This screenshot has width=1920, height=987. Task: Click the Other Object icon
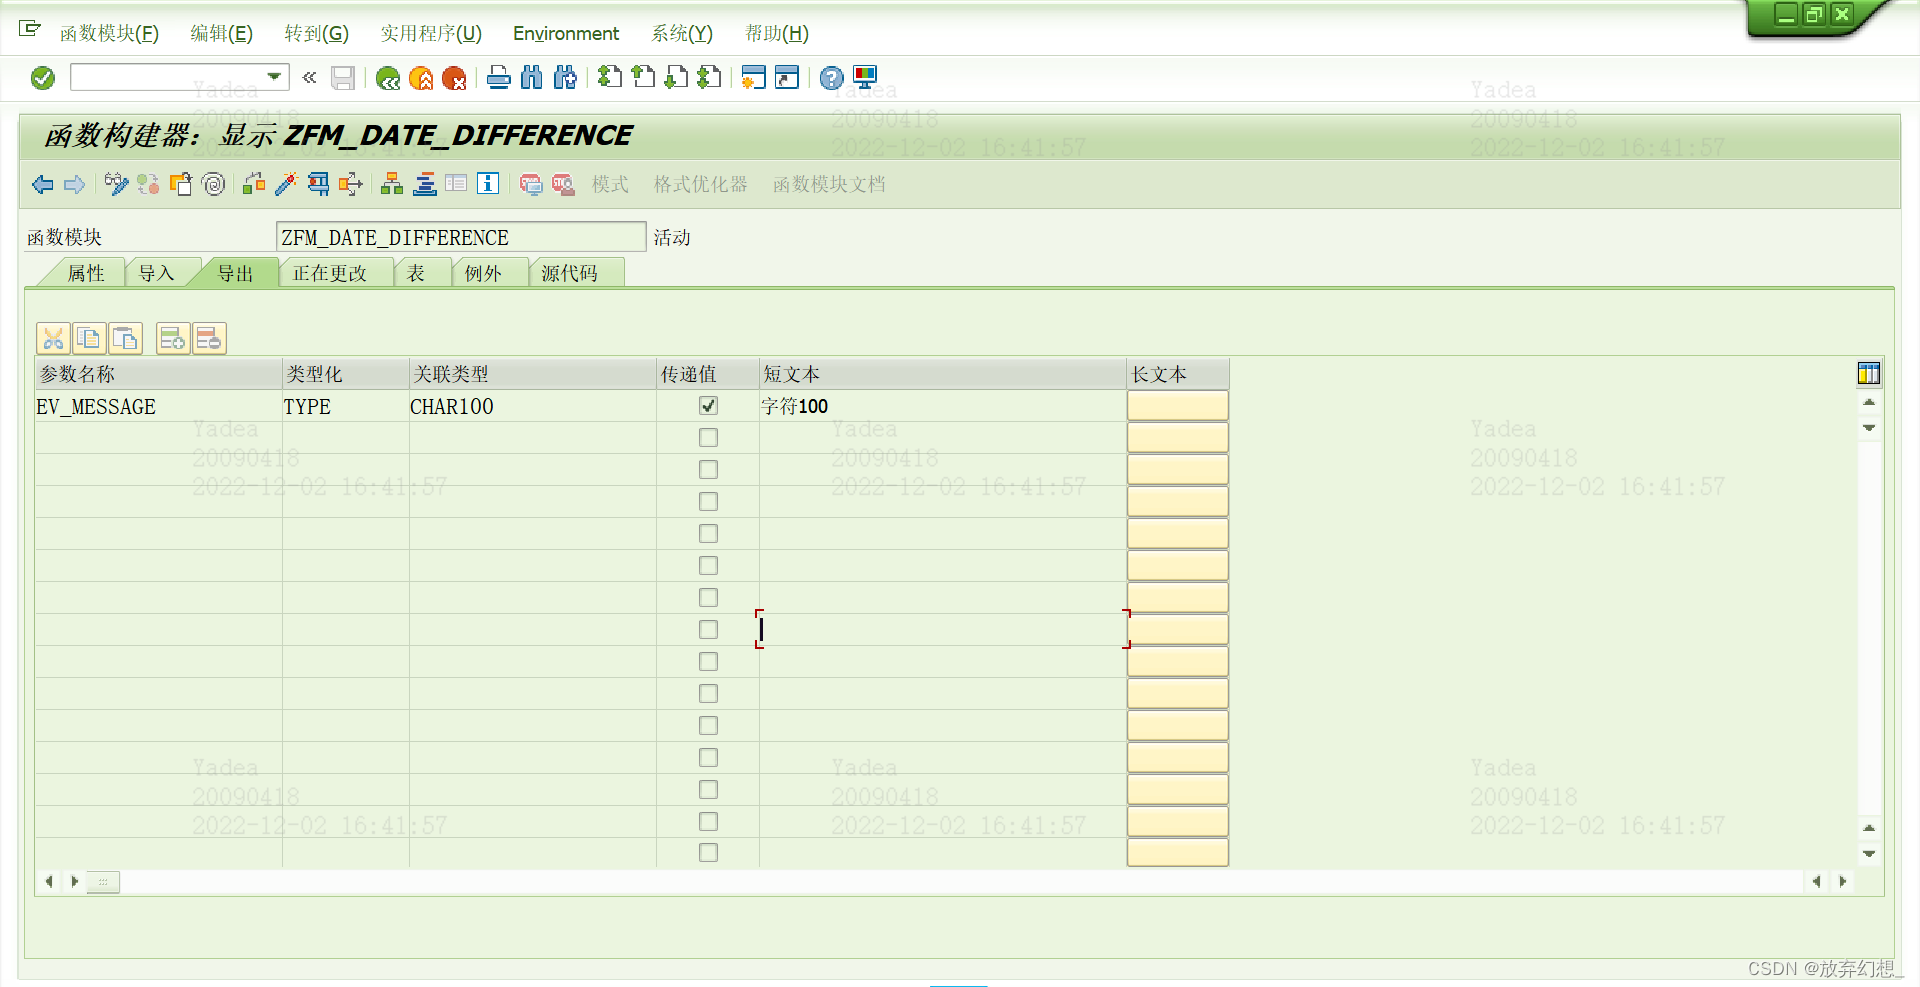click(181, 184)
